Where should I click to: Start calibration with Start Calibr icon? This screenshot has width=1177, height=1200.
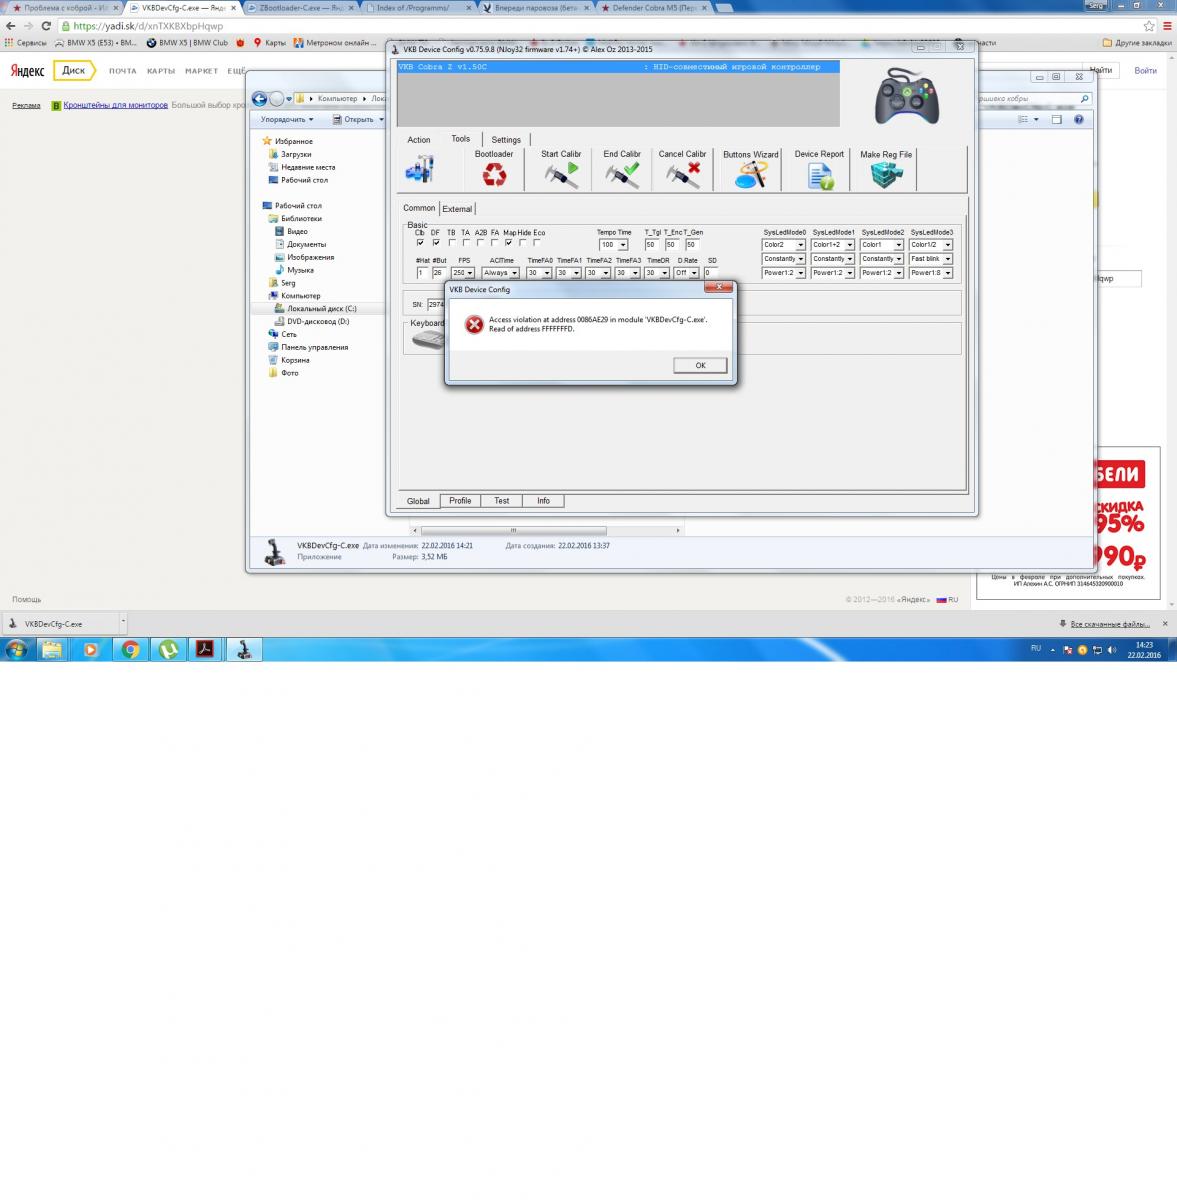[x=561, y=175]
